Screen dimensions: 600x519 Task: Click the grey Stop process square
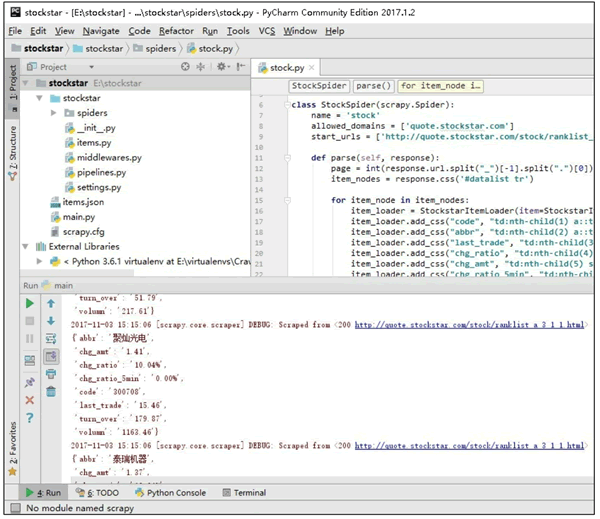coord(29,321)
